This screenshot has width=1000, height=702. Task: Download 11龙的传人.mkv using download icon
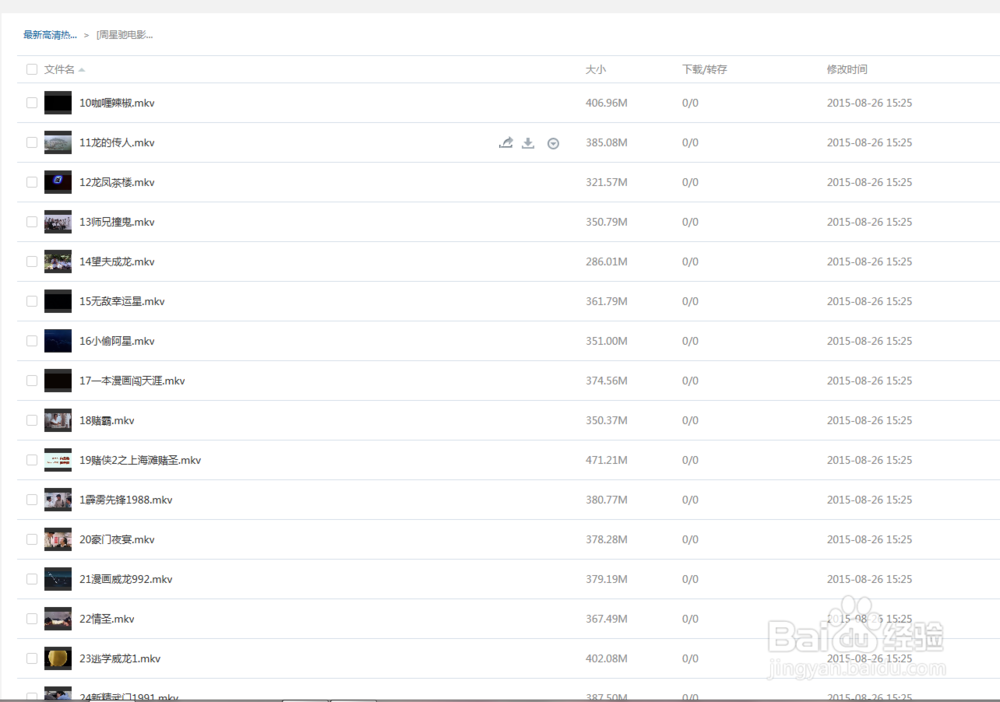528,143
